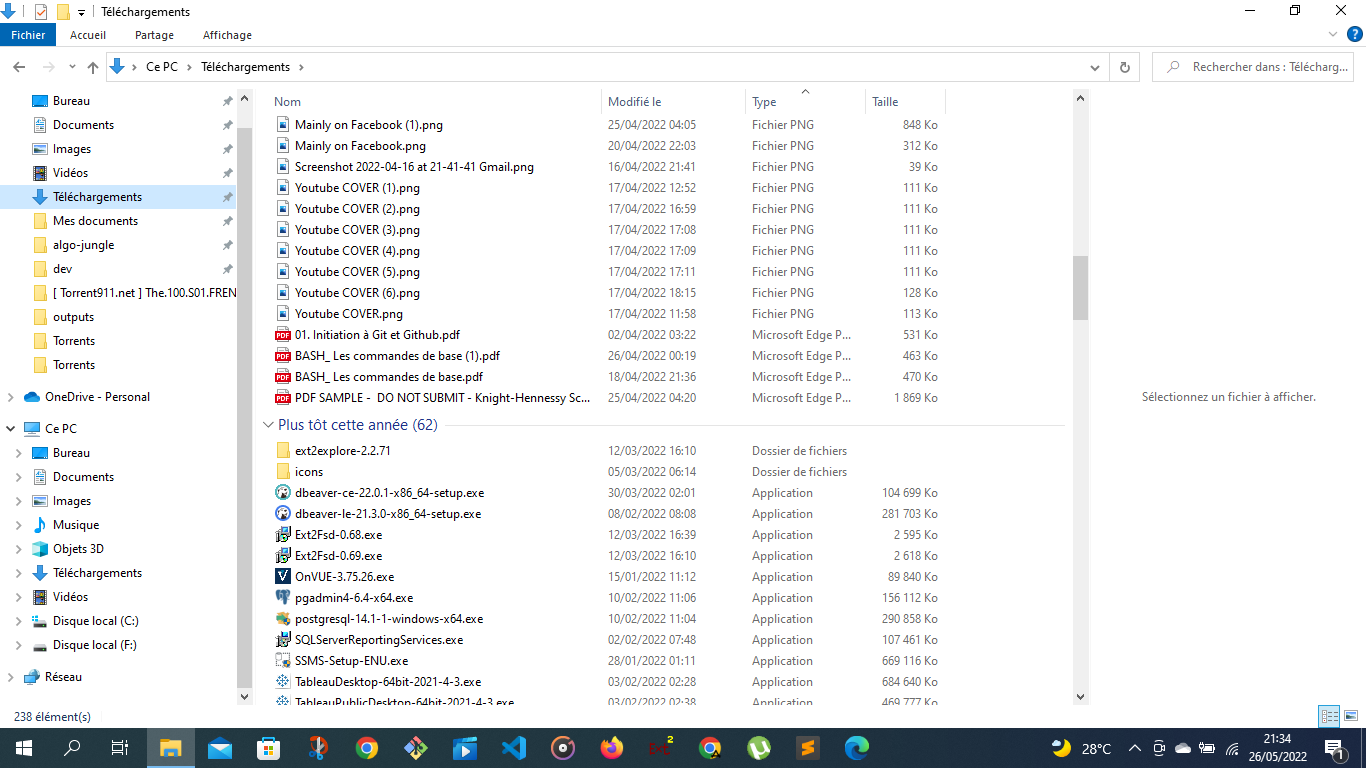Expand the OneDrive - Personal node
This screenshot has width=1366, height=768.
[x=11, y=397]
